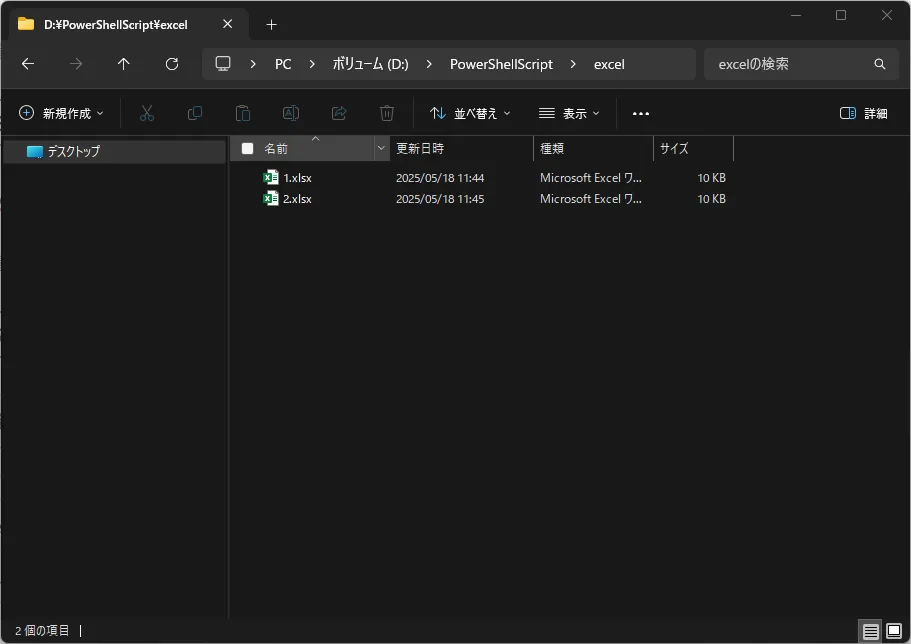
Task: Click the Rename icon in toolbar
Action: [x=291, y=113]
